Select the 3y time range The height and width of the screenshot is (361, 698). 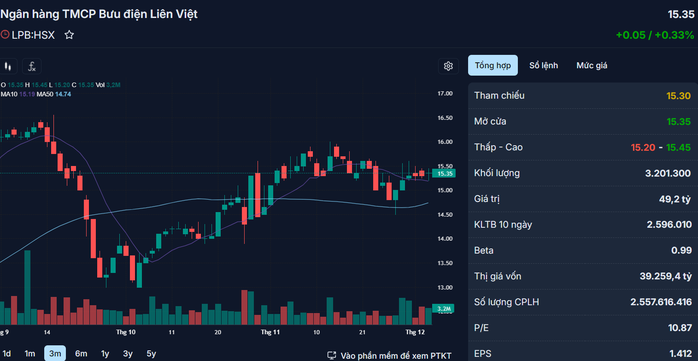tap(128, 354)
